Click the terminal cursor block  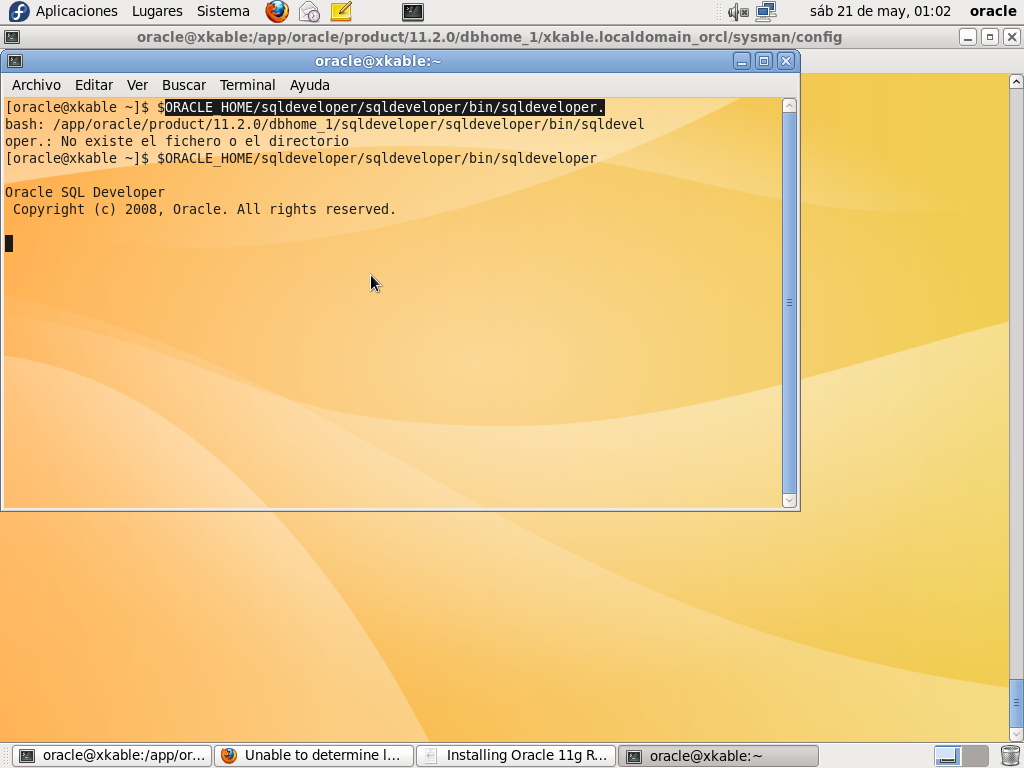9,244
